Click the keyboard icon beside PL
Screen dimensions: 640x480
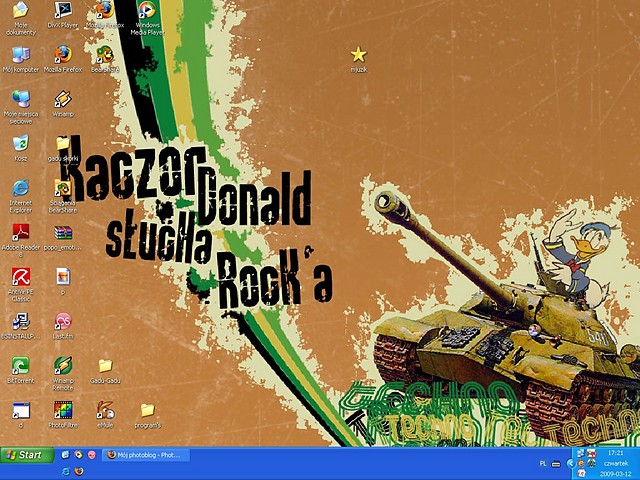tap(556, 464)
